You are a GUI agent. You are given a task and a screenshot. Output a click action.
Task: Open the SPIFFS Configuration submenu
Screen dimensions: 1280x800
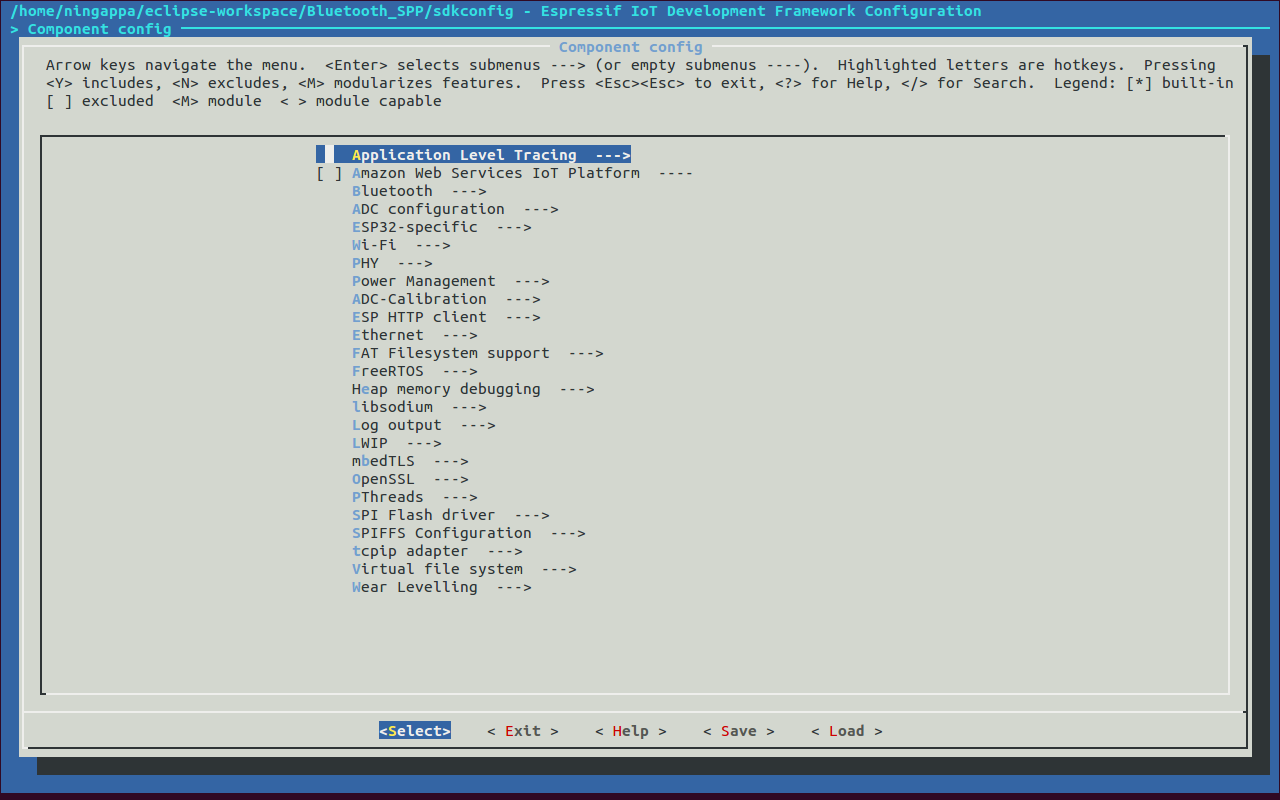click(x=469, y=533)
